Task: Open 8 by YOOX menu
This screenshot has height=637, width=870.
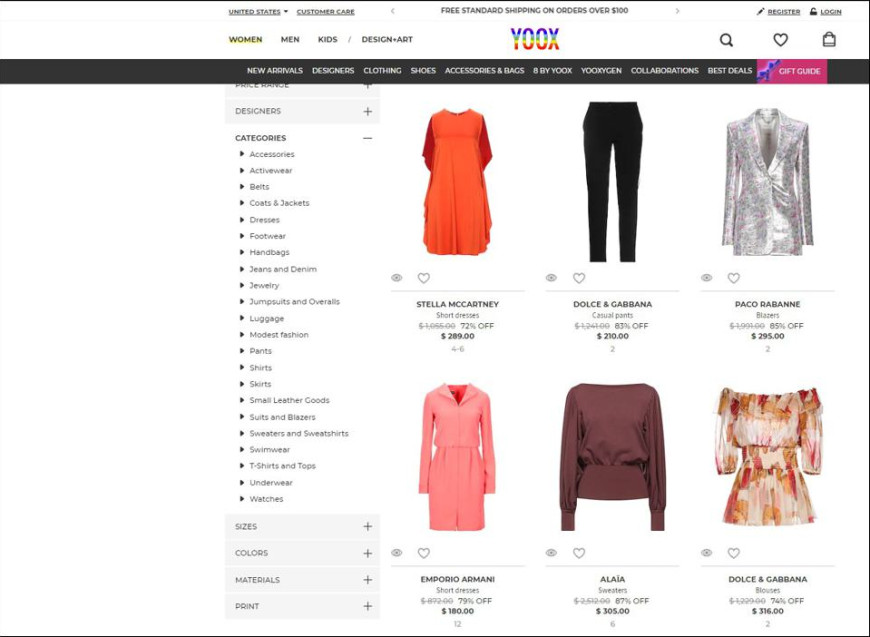Action: (x=553, y=71)
